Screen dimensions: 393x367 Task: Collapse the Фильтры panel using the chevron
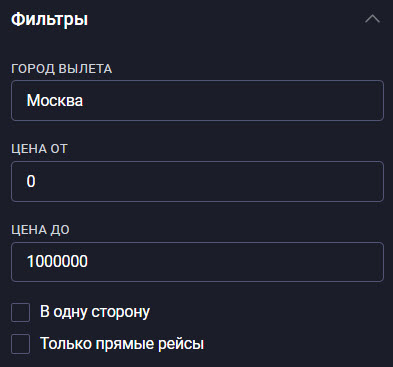pos(372,19)
